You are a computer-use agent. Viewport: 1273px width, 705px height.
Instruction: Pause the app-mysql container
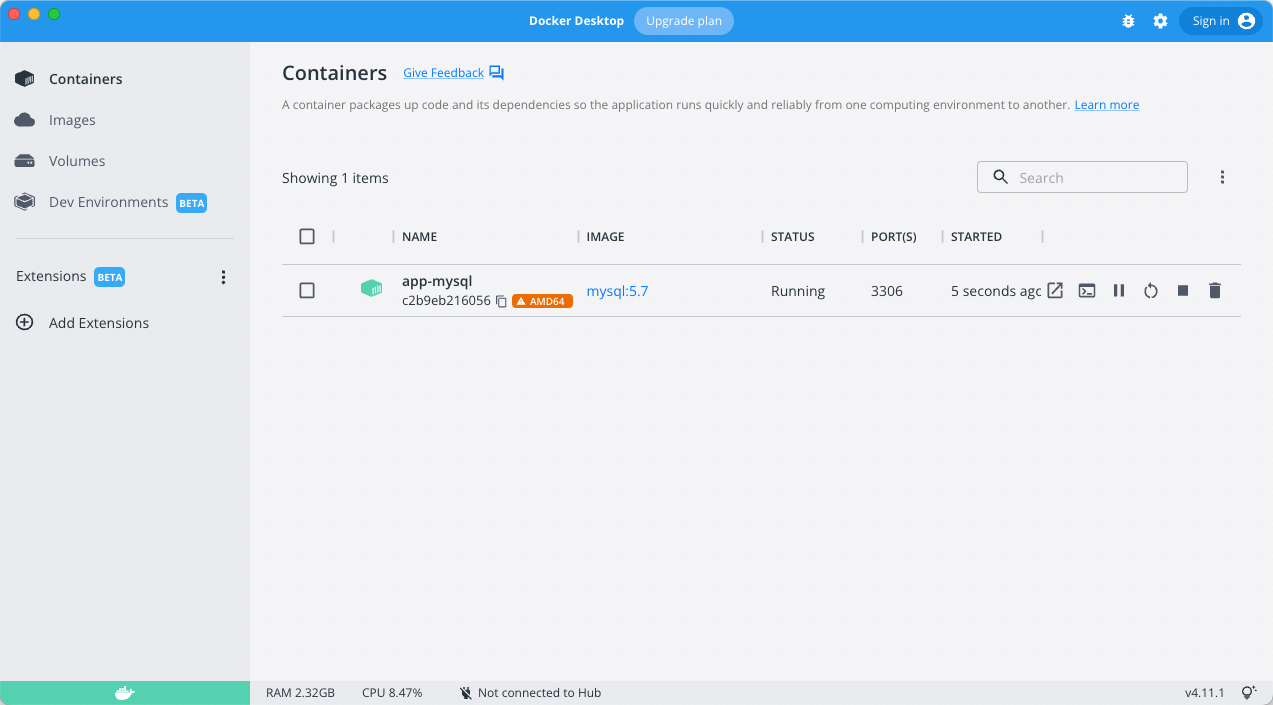(x=1119, y=290)
